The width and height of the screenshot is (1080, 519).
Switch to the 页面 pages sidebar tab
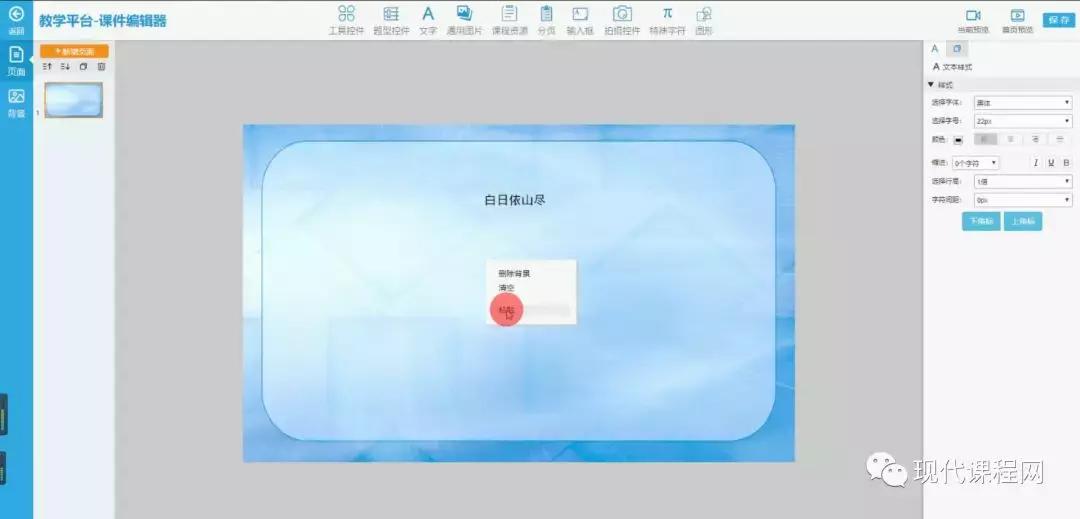tap(16, 61)
